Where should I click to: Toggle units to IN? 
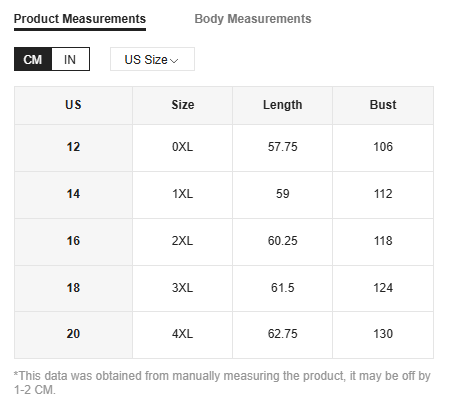tap(70, 59)
